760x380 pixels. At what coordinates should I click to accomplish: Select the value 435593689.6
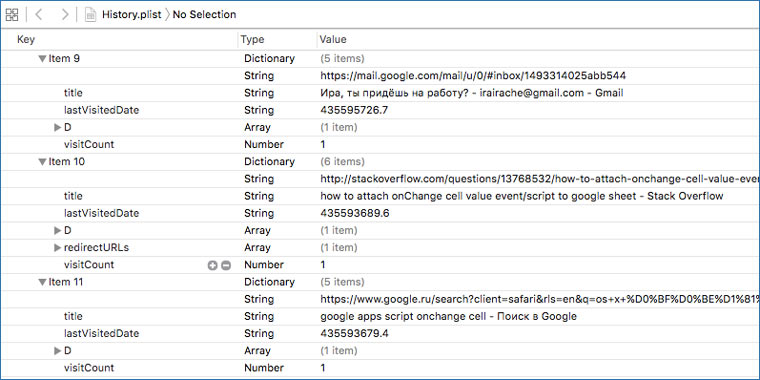(355, 213)
